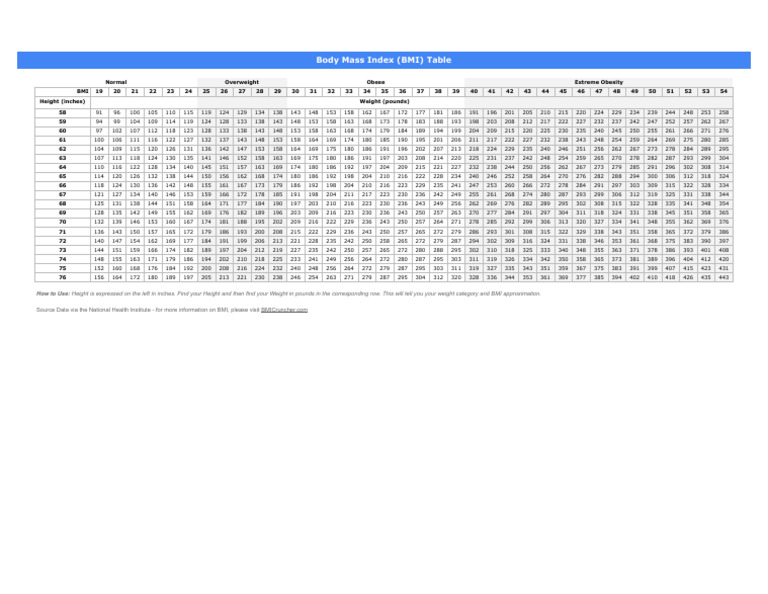The image size is (768, 594).
Task: Select the BMI 45 column header
Action: [563, 92]
